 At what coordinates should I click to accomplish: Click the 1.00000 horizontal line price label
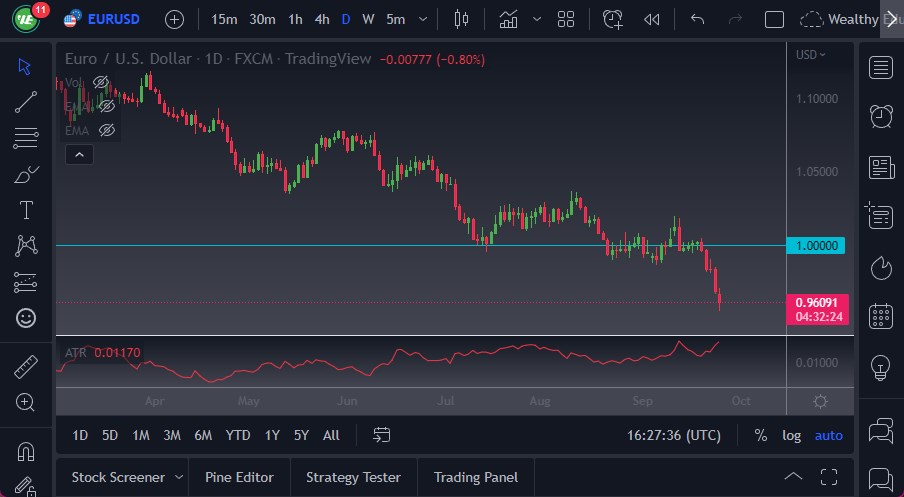pos(818,246)
